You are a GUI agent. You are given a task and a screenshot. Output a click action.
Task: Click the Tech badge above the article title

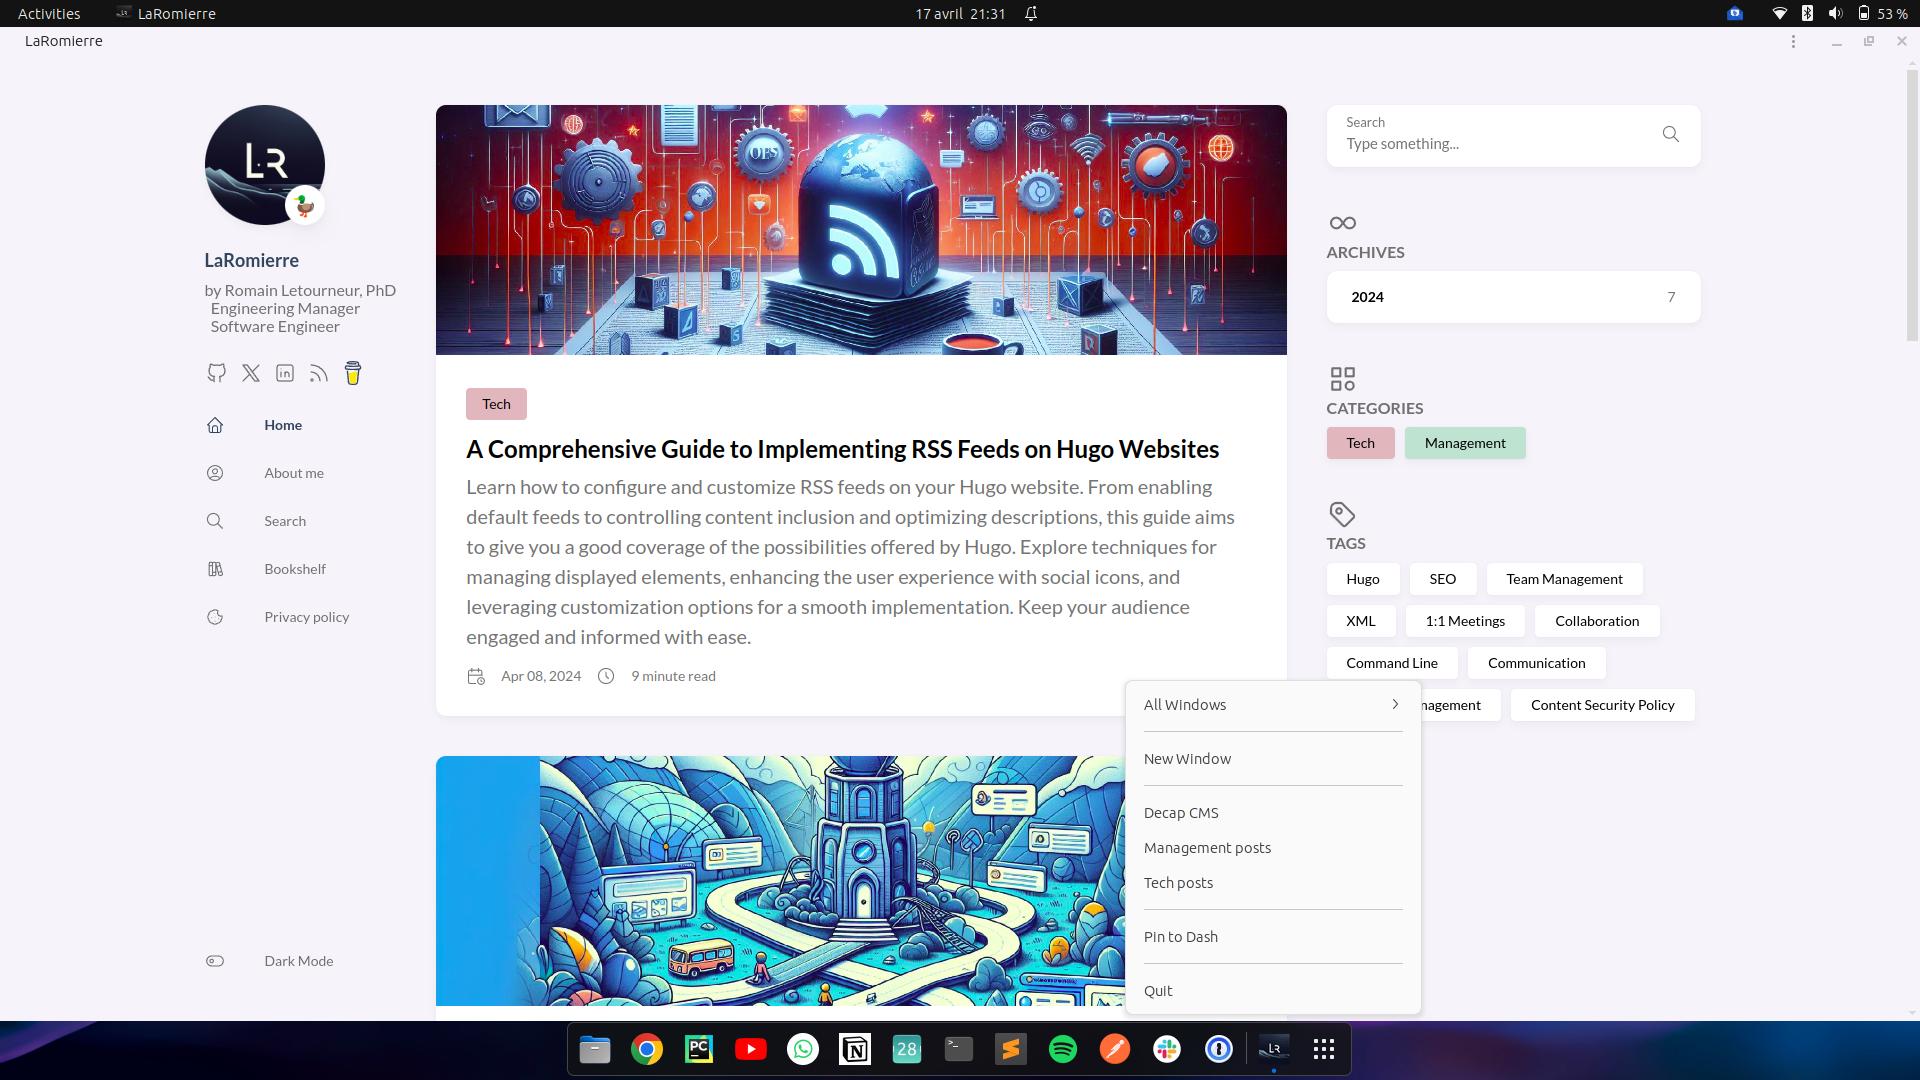tap(496, 404)
